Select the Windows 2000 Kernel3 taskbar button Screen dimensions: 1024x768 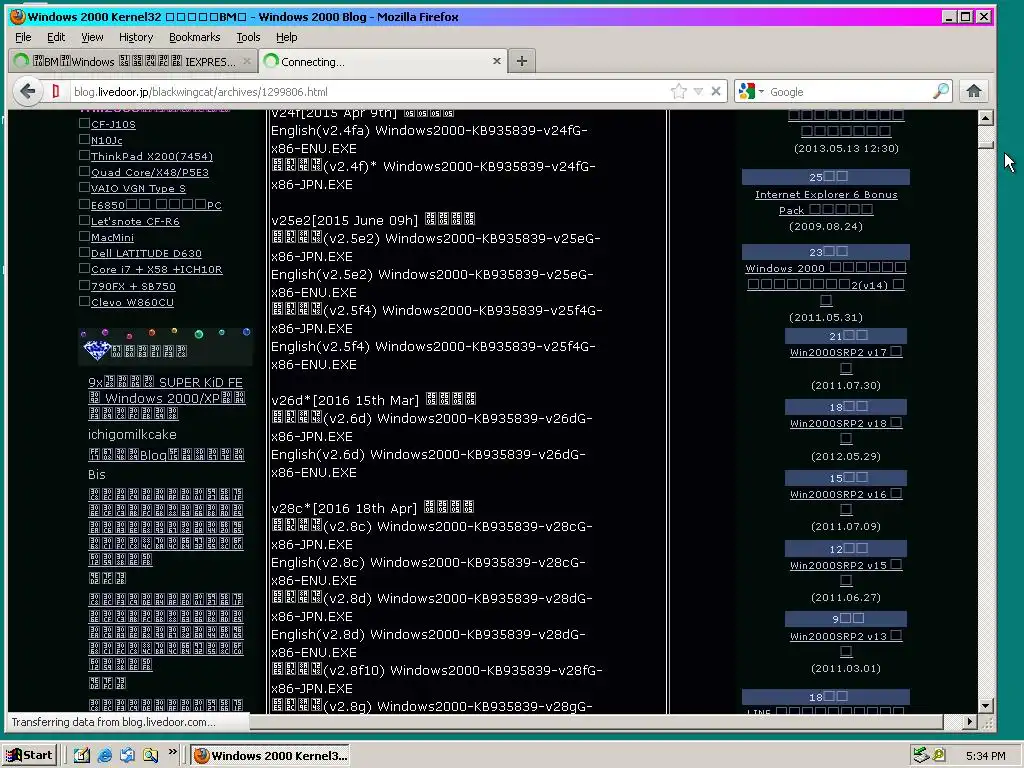(270, 756)
